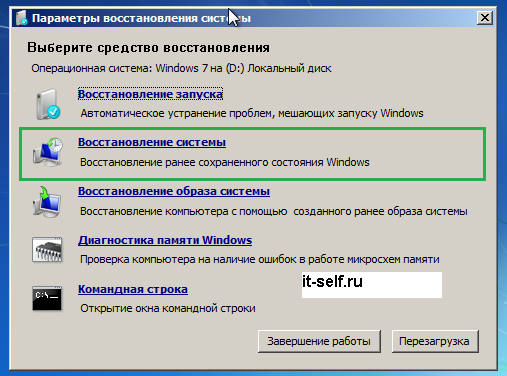Click the Перезагрузка button
507x376 pixels.
(435, 341)
